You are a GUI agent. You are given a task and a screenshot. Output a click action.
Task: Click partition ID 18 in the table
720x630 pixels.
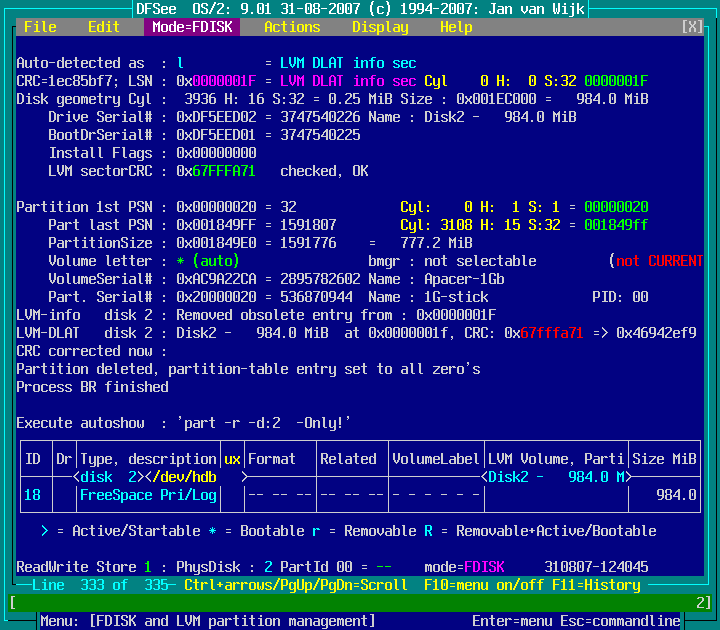click(x=32, y=495)
